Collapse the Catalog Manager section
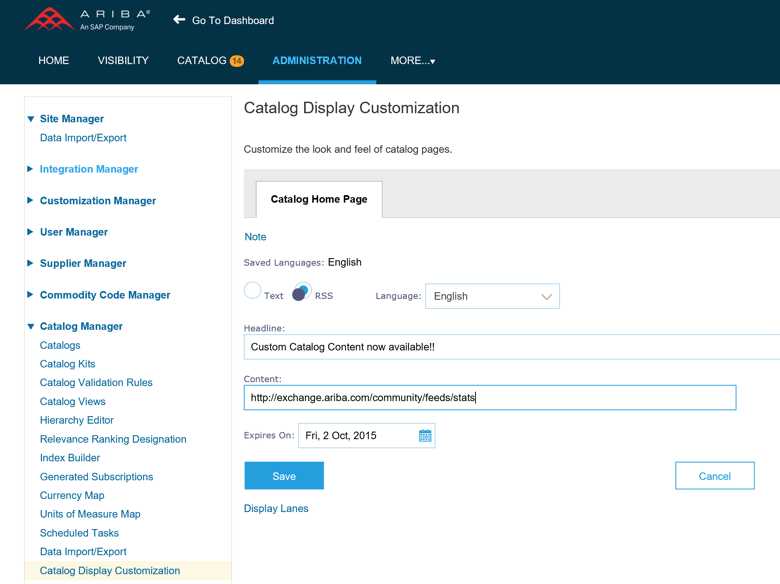This screenshot has height=584, width=780. click(31, 326)
